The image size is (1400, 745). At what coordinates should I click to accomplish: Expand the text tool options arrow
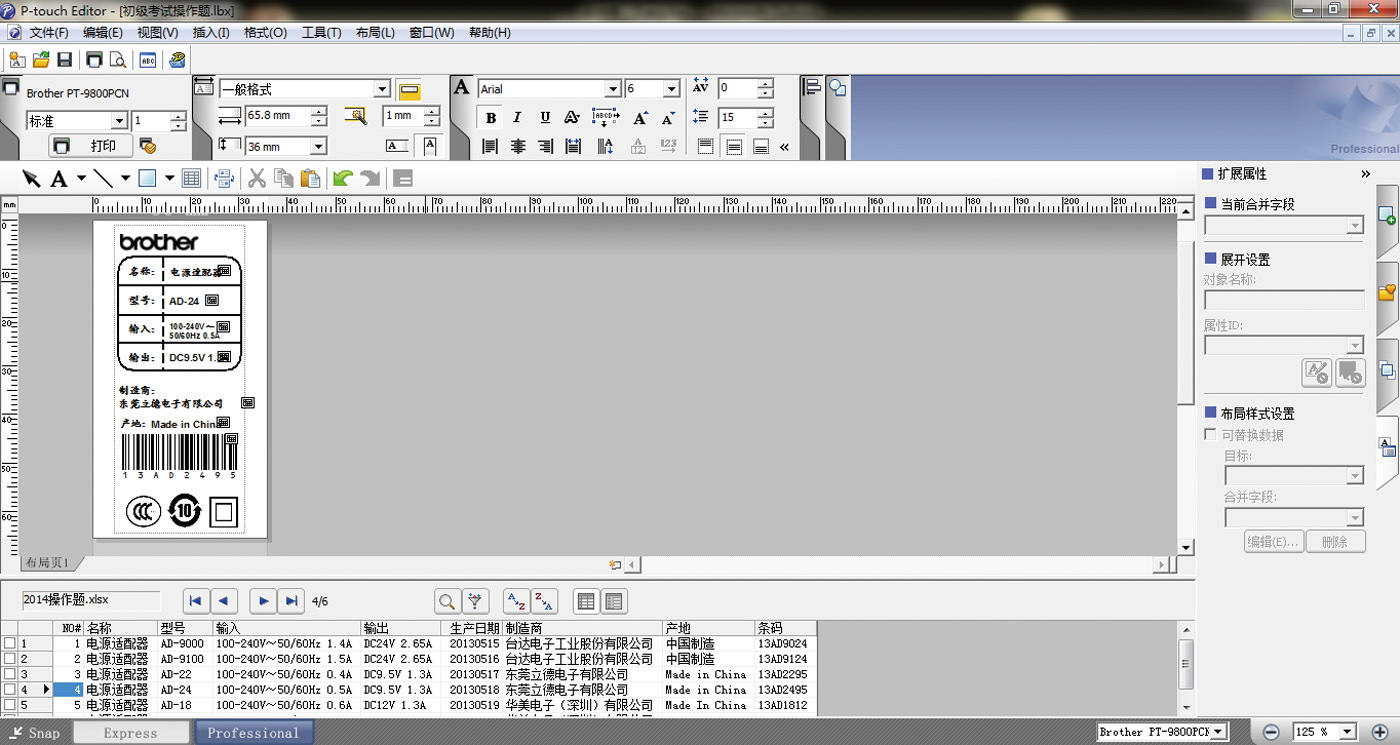pos(79,179)
